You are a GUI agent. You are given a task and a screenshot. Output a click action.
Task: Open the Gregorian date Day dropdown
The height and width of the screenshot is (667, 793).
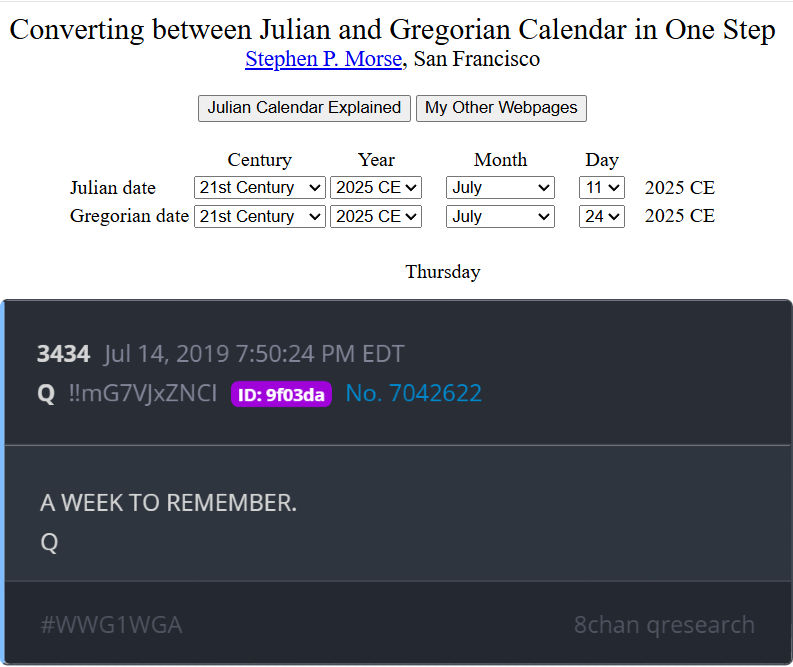point(602,216)
